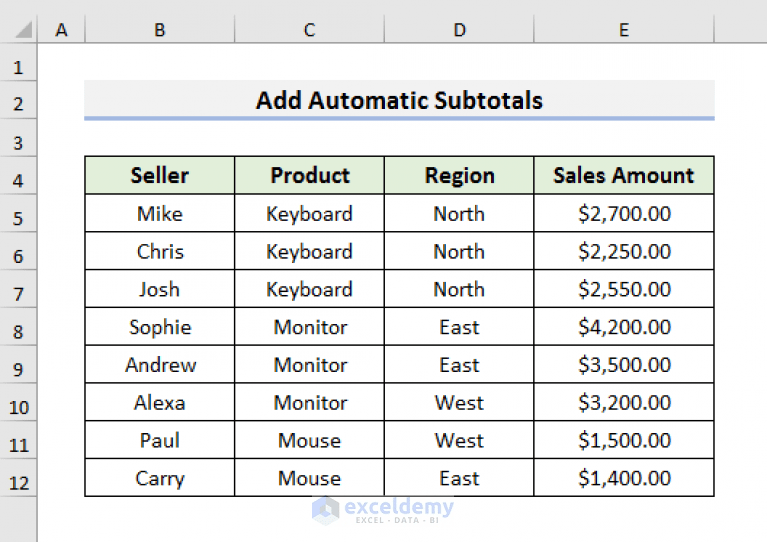Select Paul's 'Mouse' product cell
This screenshot has width=767, height=542.
(x=310, y=440)
